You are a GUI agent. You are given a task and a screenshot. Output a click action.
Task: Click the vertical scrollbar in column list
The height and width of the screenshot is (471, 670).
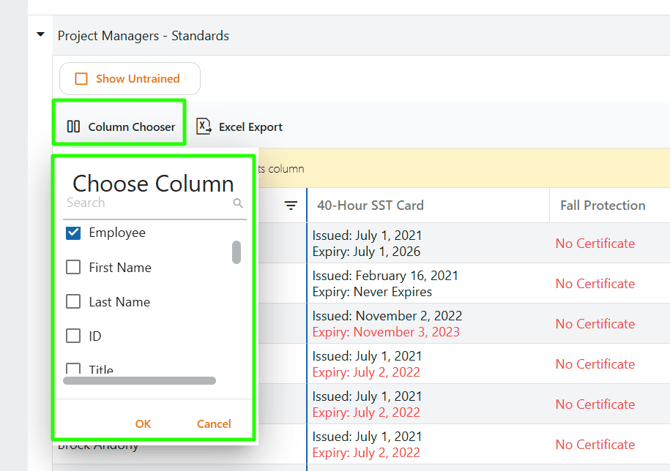236,252
